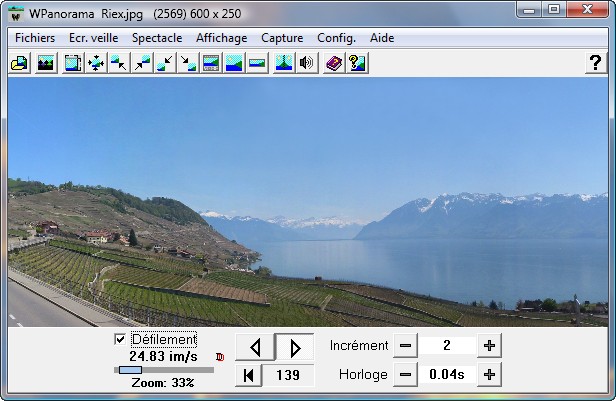Click the screensaver picture icon with black mountains
This screenshot has width=616, height=401.
point(46,63)
